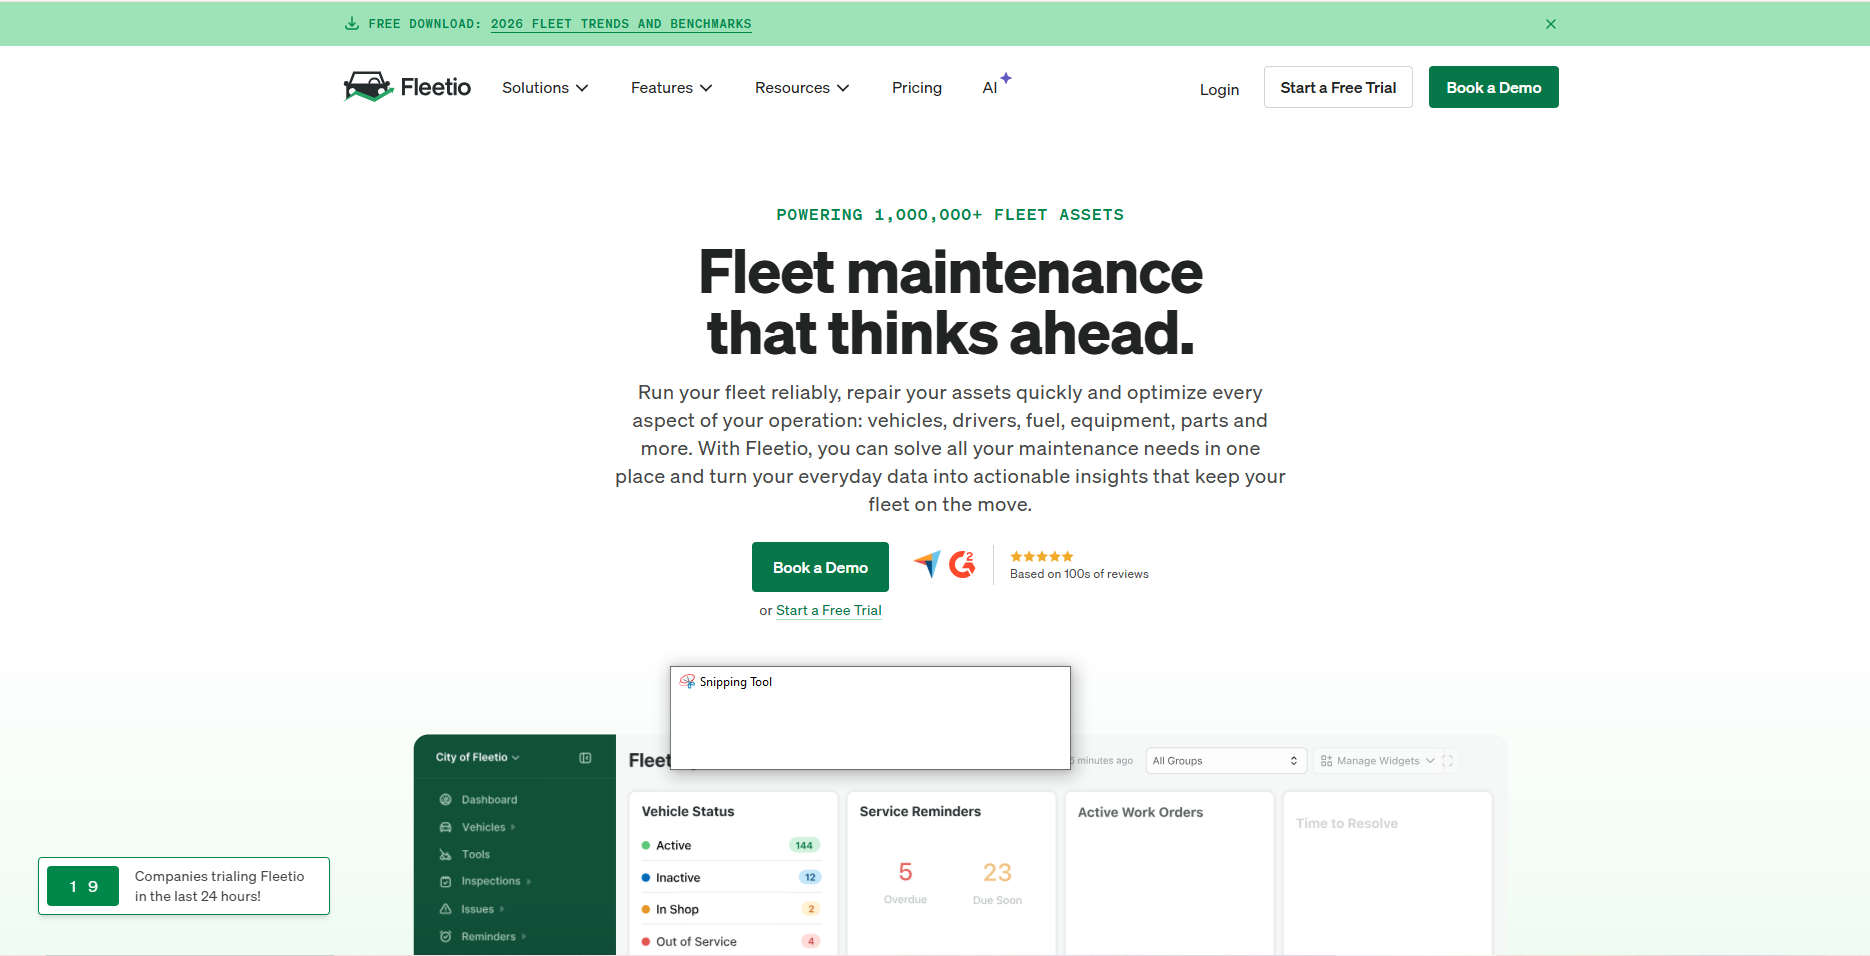The height and width of the screenshot is (956, 1870).
Task: Click the 12 inactive count badge
Action: (810, 877)
